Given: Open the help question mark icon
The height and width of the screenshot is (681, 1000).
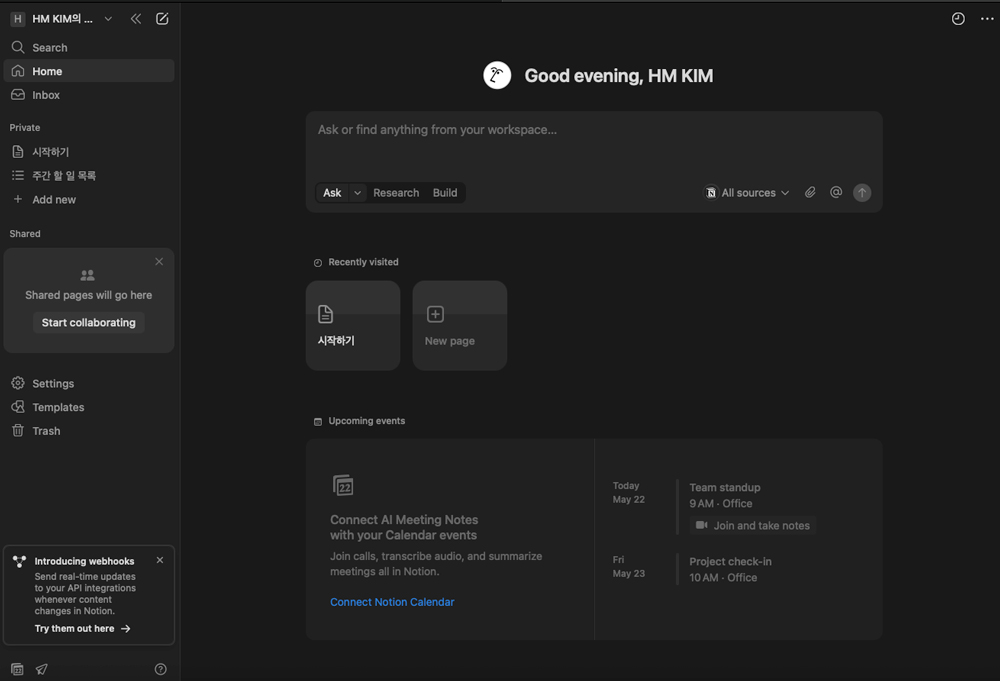Looking at the screenshot, I should (161, 669).
